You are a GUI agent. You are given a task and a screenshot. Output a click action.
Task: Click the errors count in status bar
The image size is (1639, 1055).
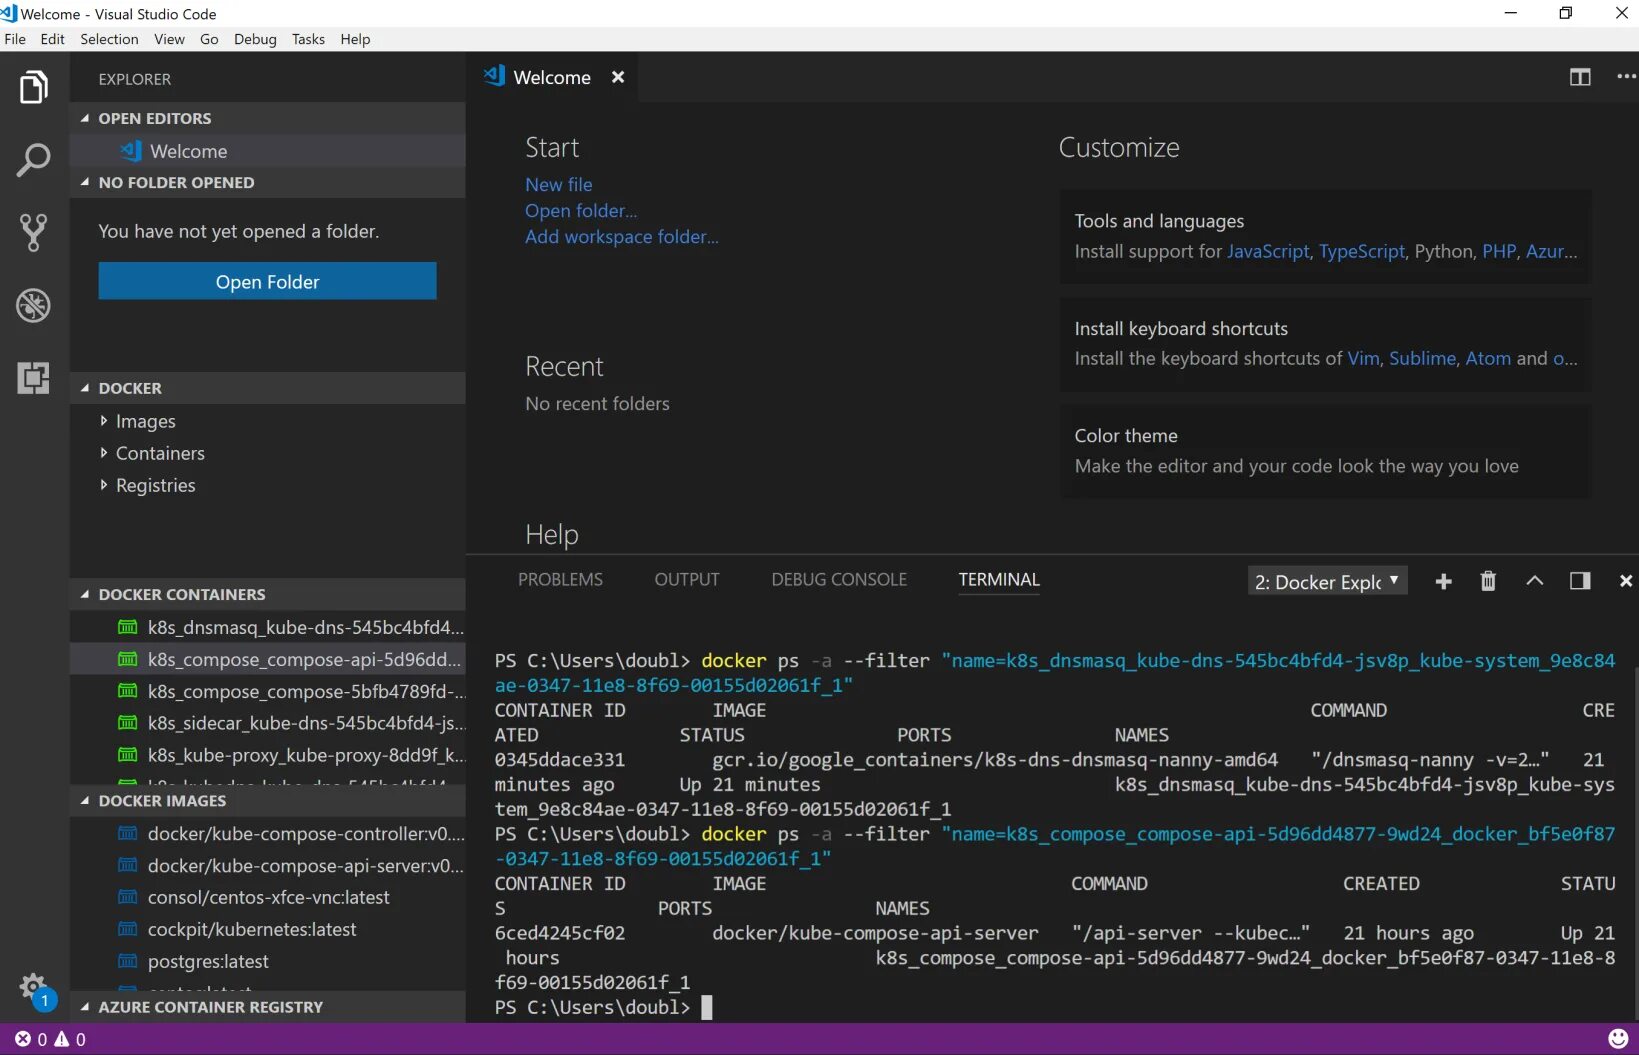click(x=31, y=1039)
